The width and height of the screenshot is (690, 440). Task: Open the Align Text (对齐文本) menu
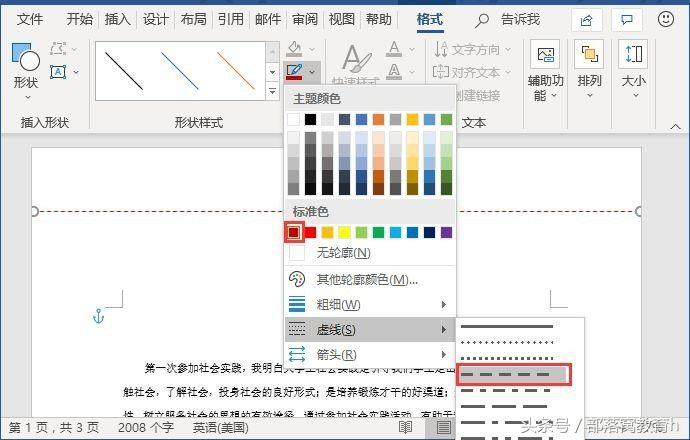pyautogui.click(x=472, y=72)
